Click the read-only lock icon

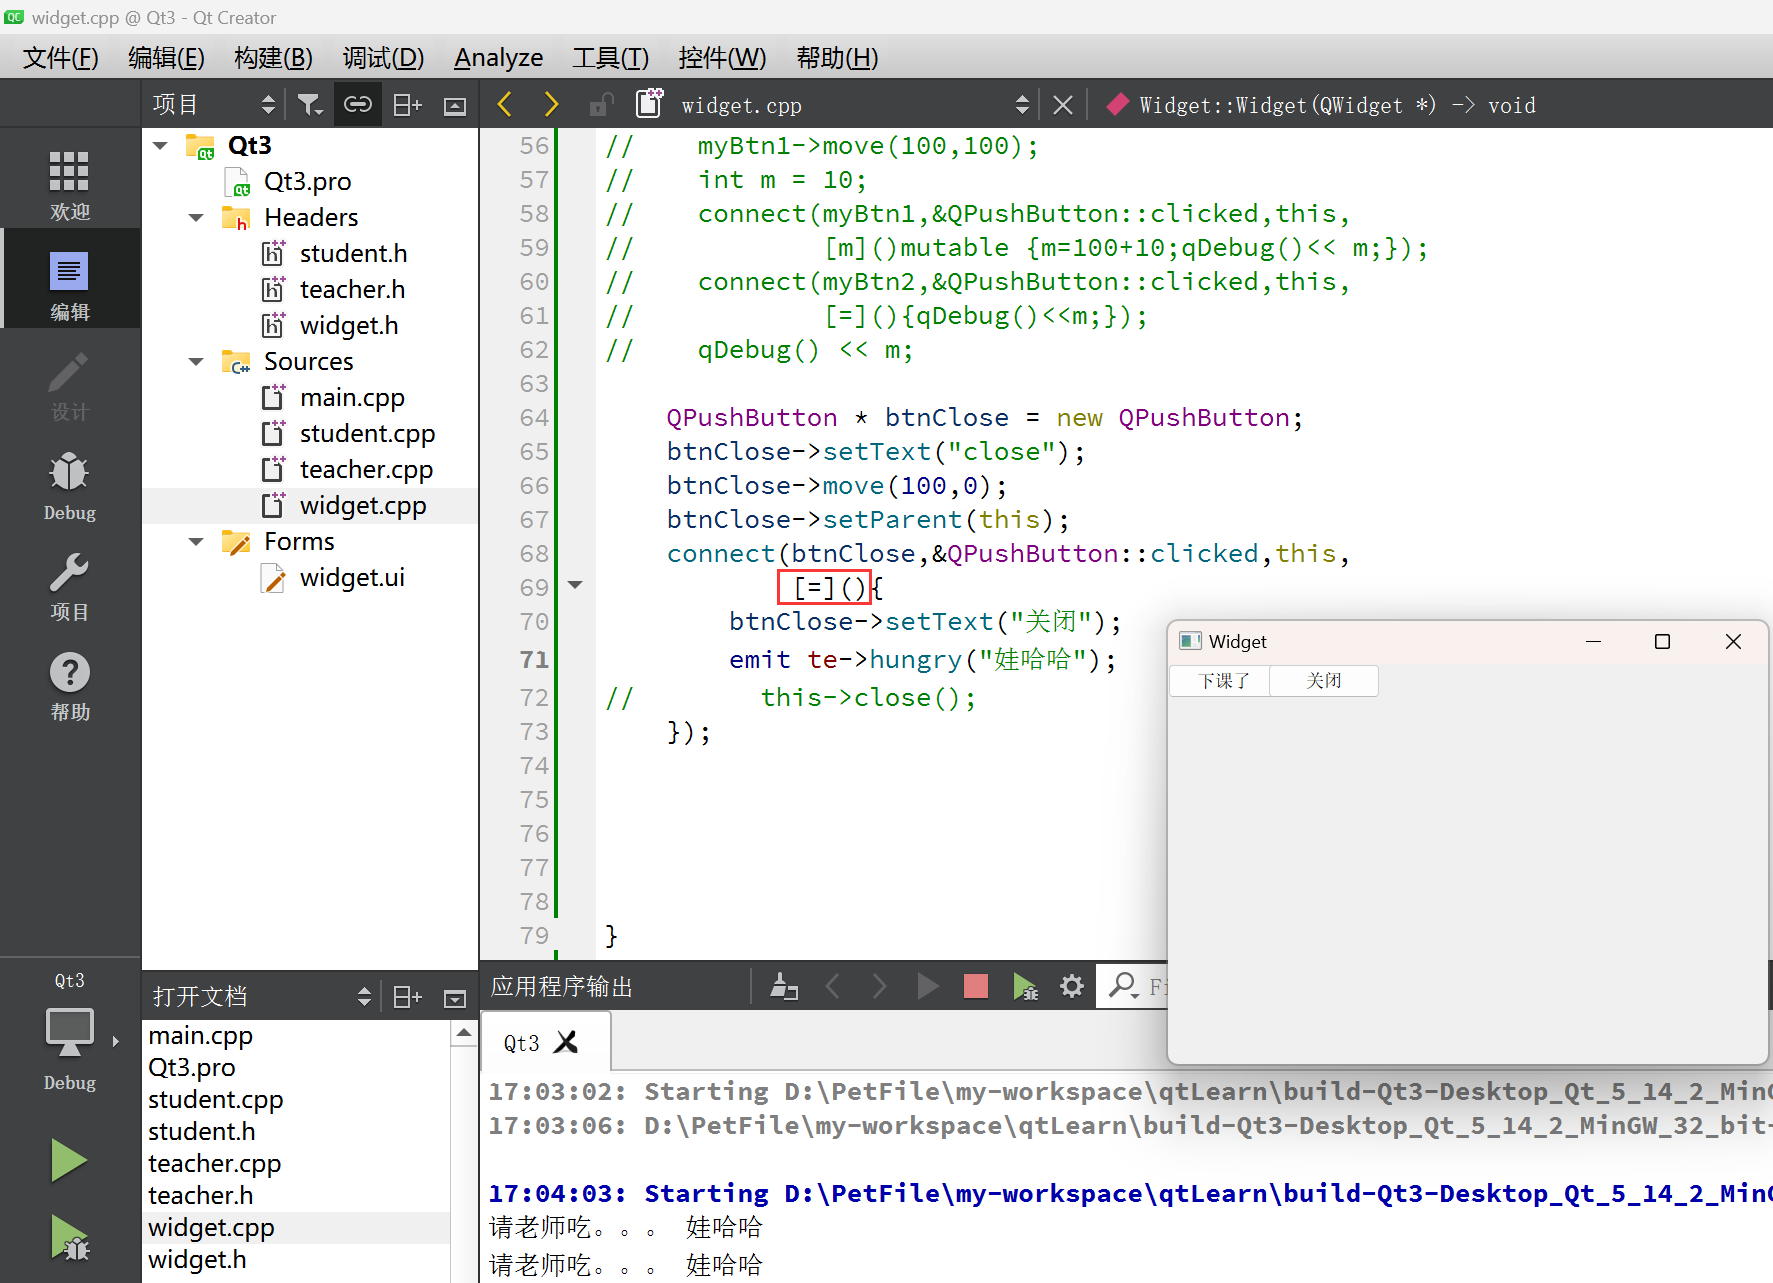point(601,104)
